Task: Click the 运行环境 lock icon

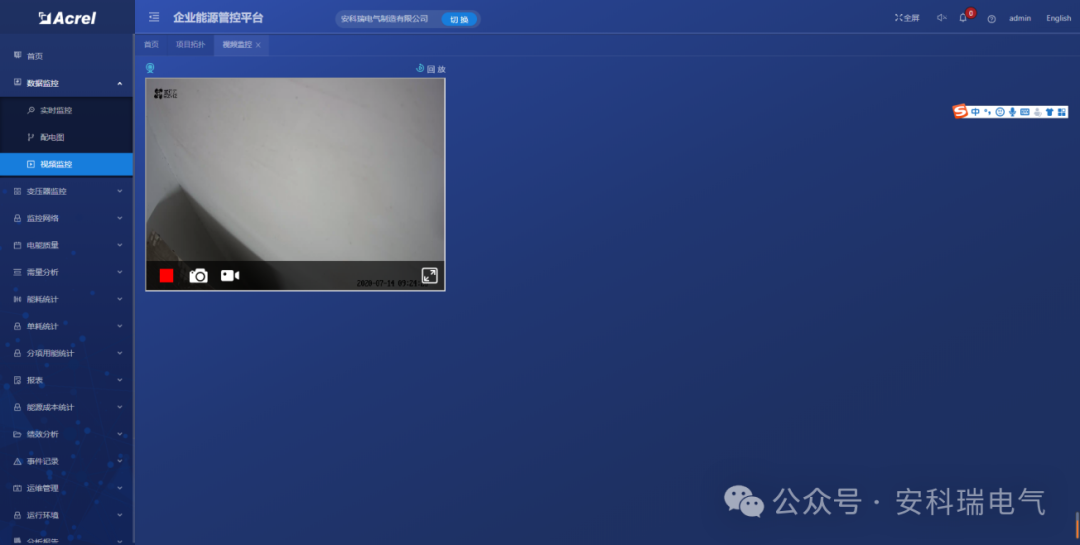Action: [x=17, y=515]
